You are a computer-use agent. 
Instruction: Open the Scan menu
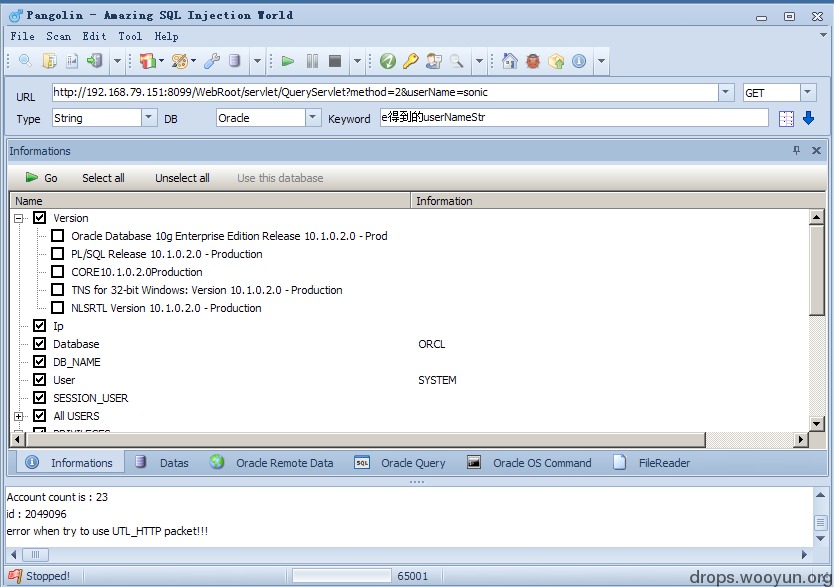(59, 36)
